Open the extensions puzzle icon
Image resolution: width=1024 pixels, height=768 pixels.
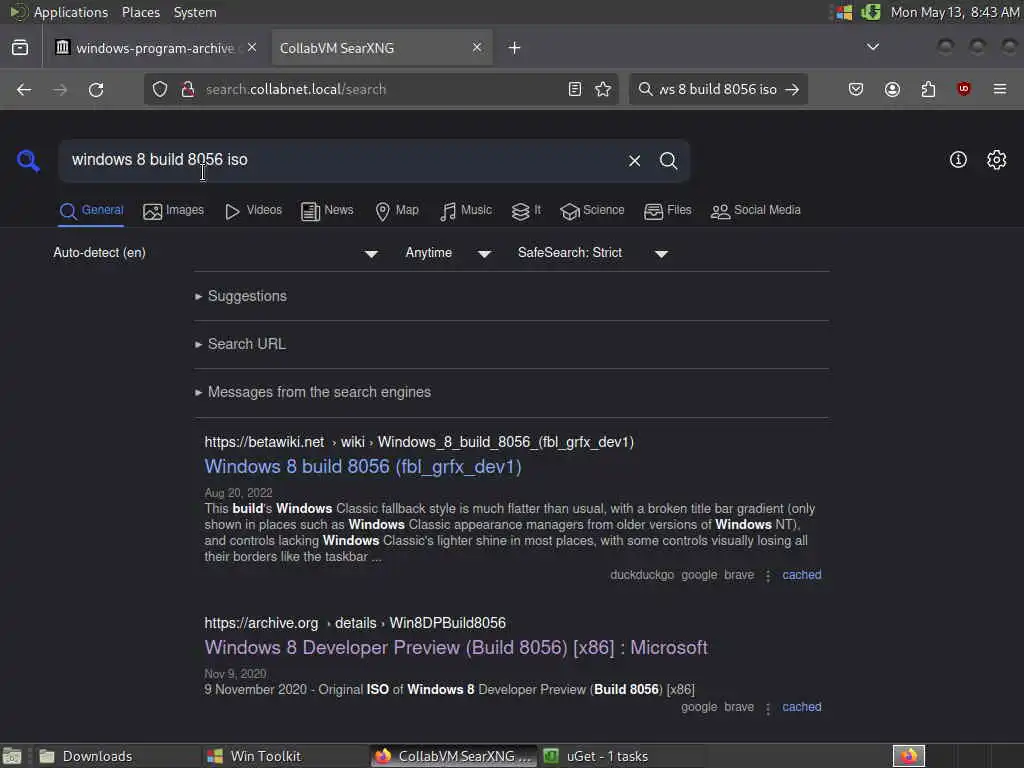click(x=928, y=89)
